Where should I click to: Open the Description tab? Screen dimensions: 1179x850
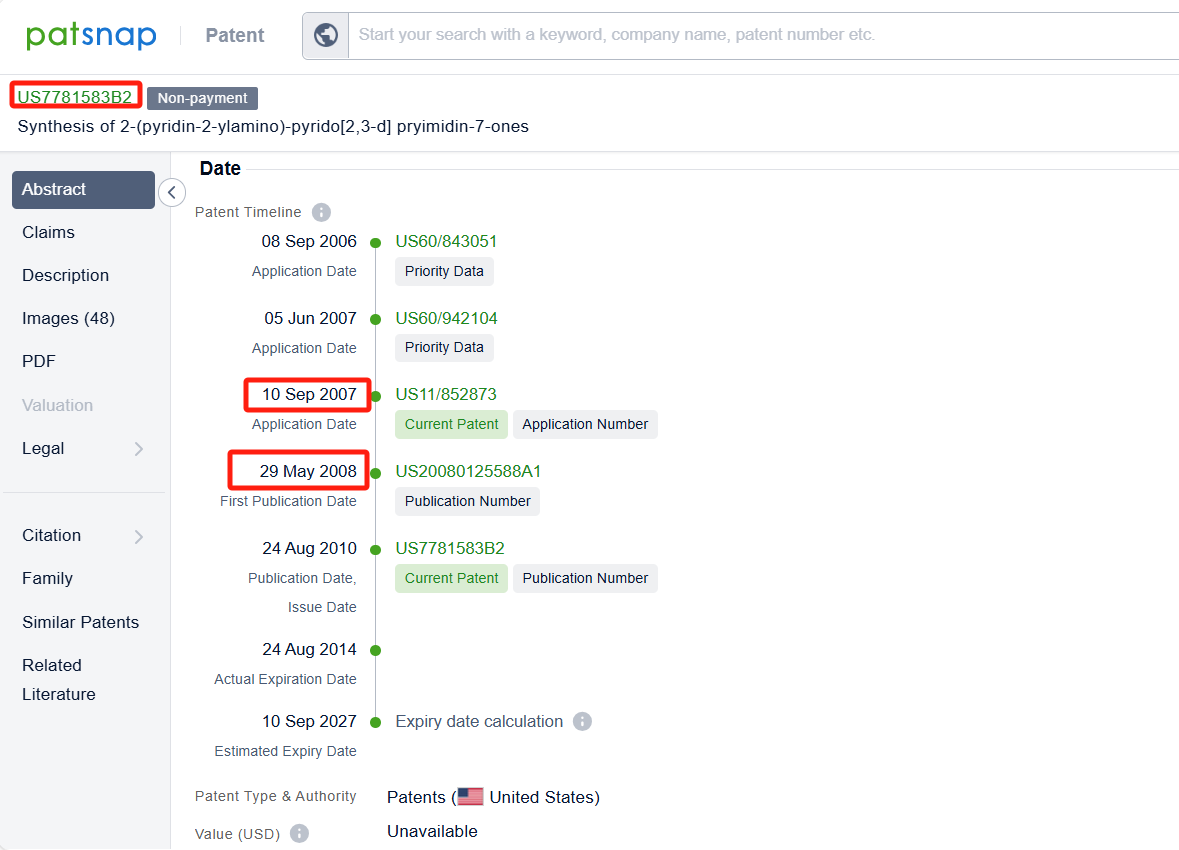[x=66, y=275]
